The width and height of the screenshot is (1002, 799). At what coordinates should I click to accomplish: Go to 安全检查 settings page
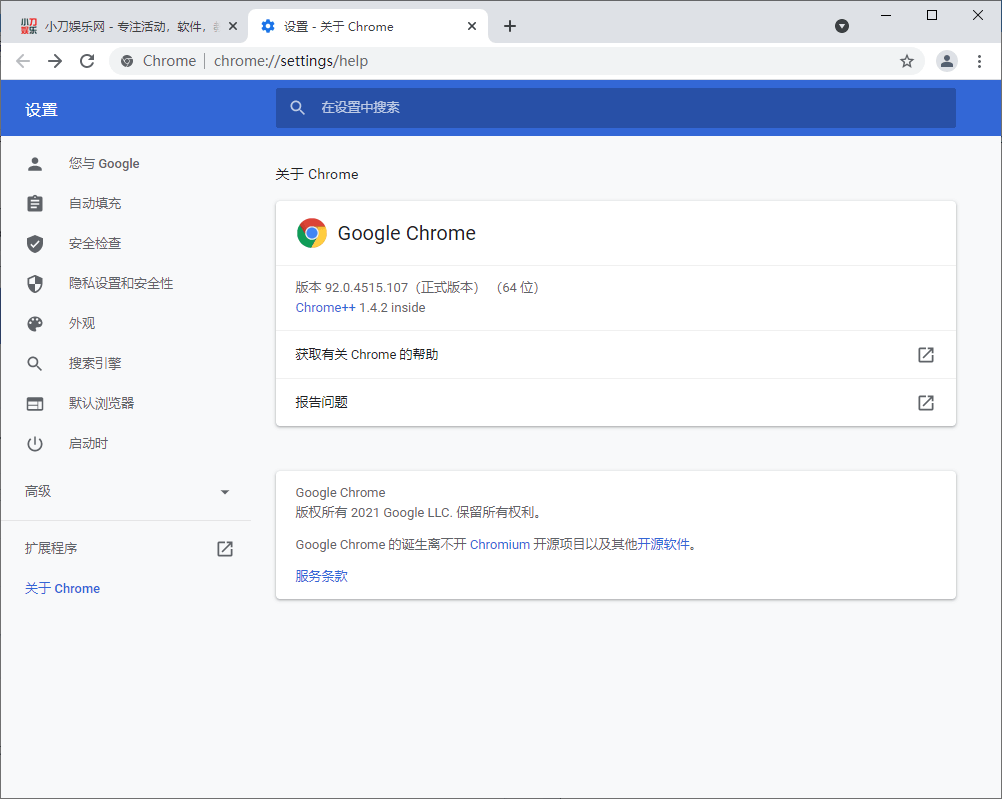pos(95,244)
